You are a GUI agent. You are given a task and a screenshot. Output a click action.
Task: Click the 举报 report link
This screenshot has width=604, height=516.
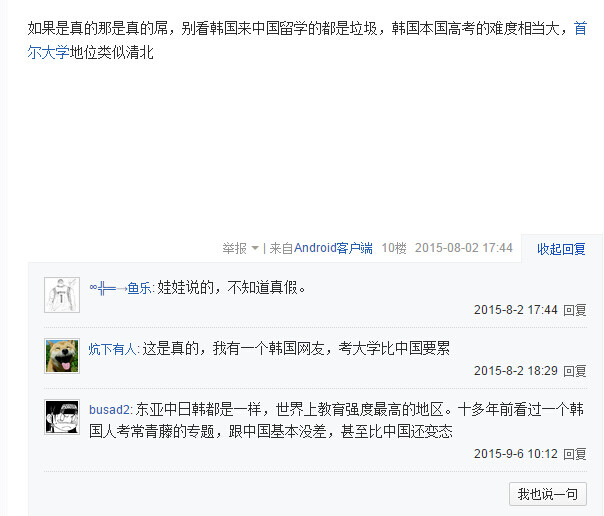234,248
